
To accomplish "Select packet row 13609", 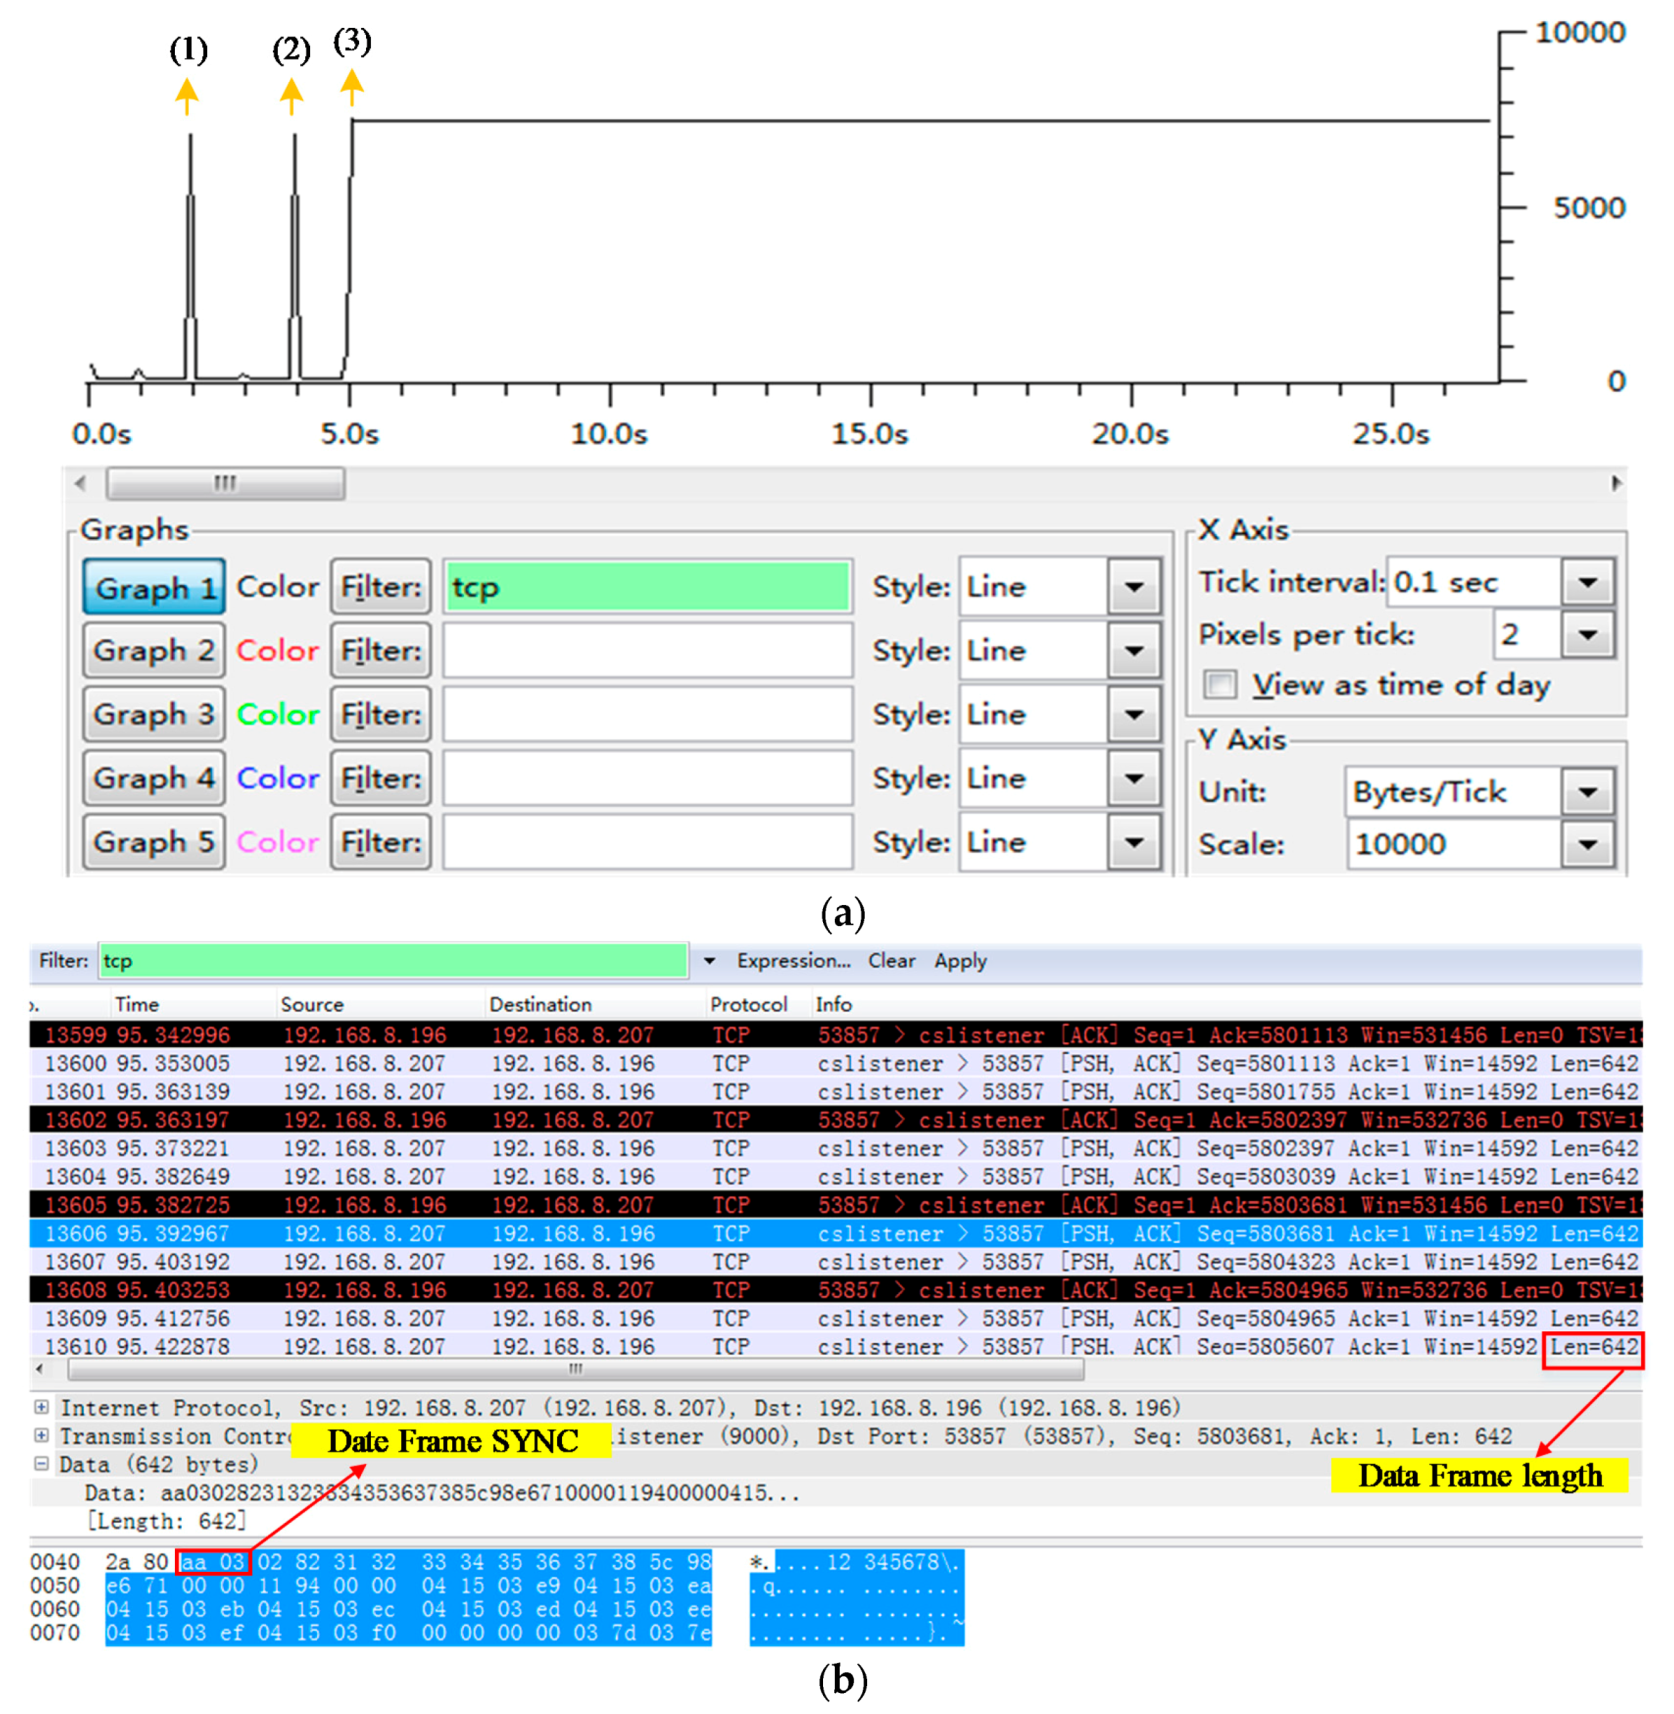I will (836, 1318).
